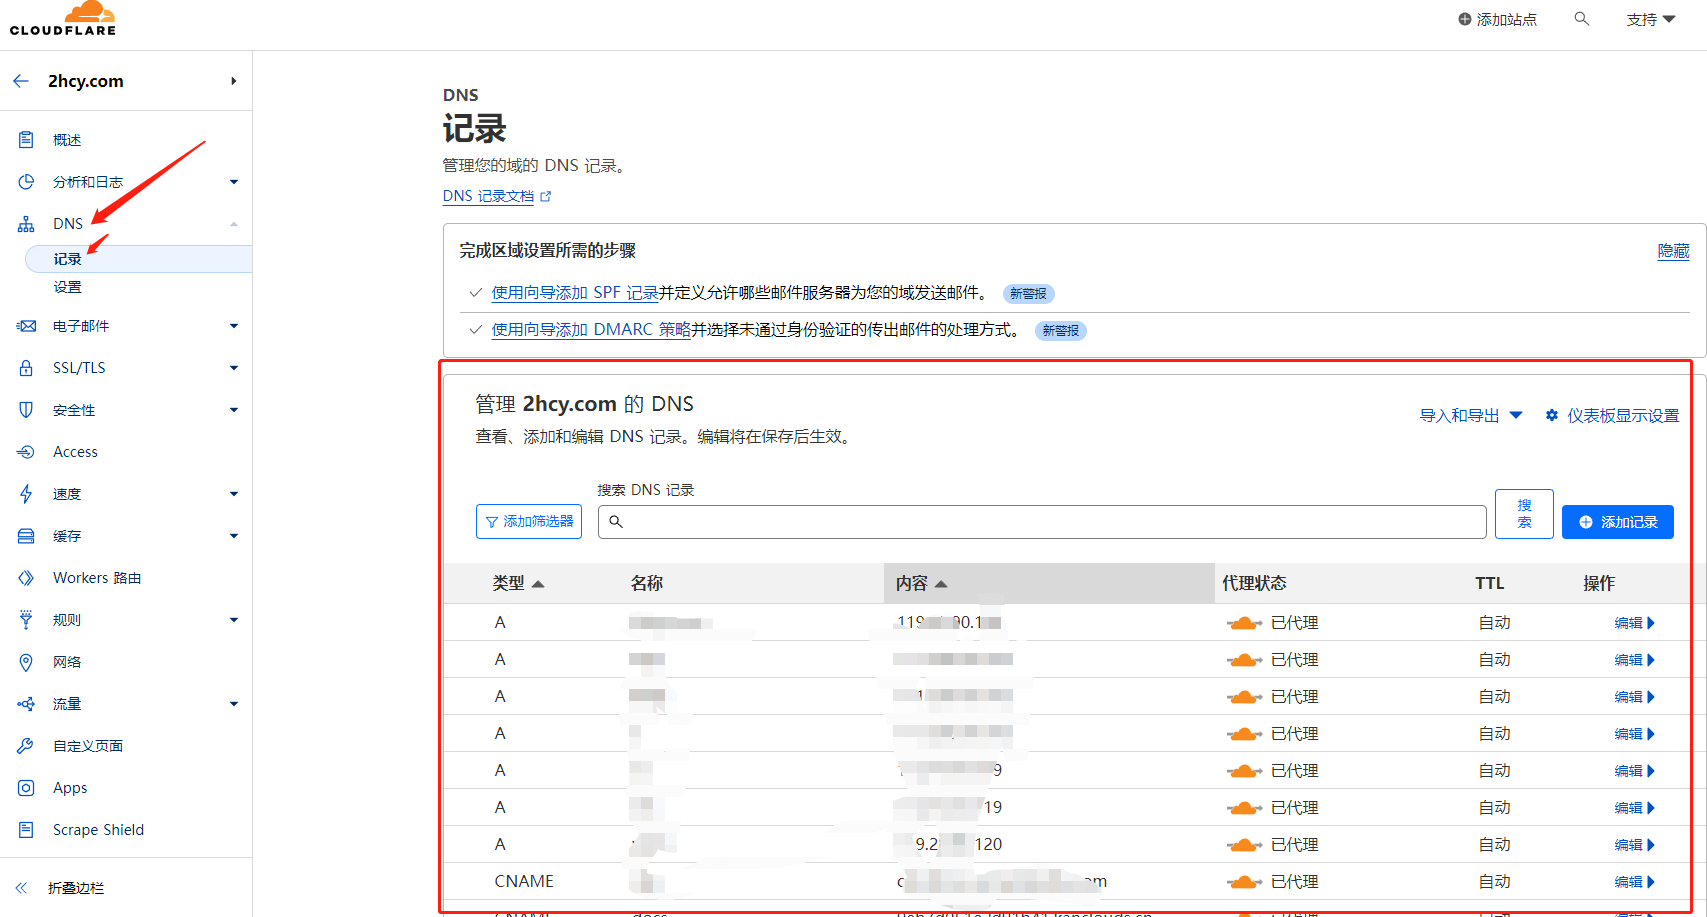Open the Workers 路由 menu item

[97, 578]
